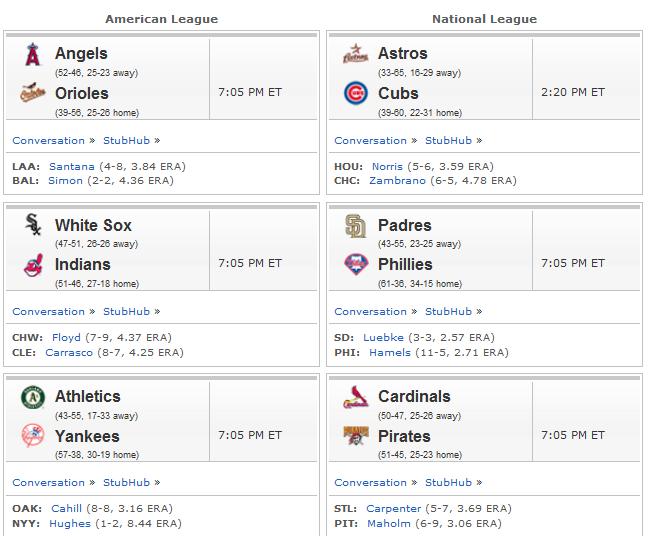This screenshot has width=655, height=536.
Task: Click the Yankees team logo
Action: 33,435
